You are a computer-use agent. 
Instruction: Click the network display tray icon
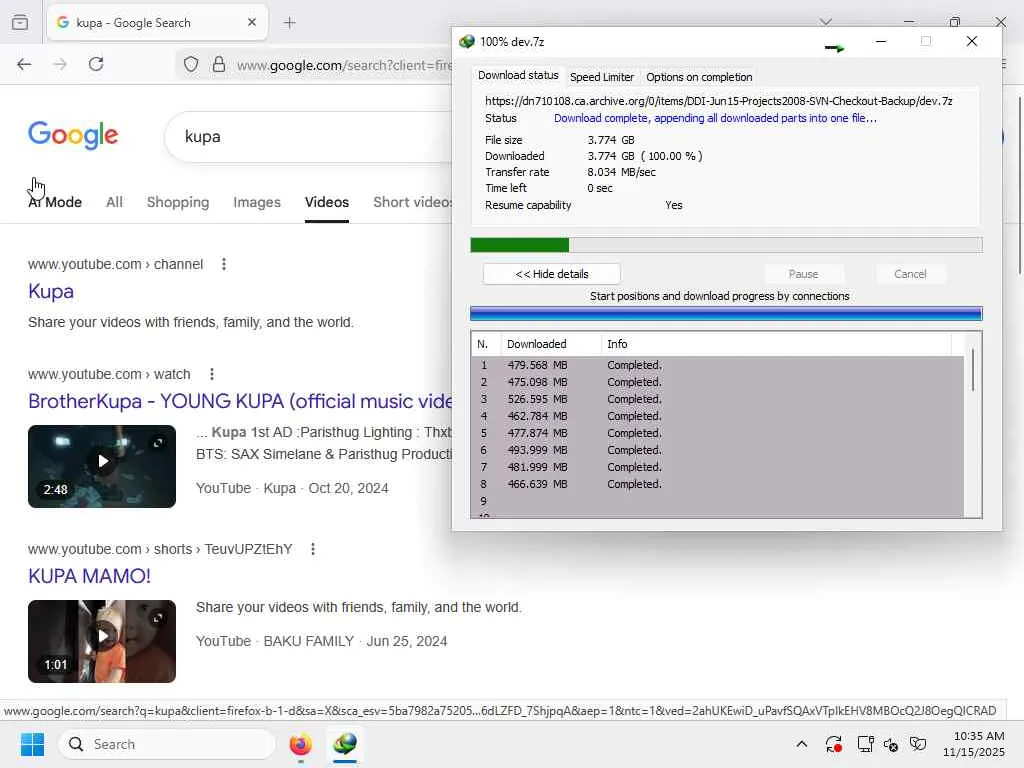pos(865,744)
